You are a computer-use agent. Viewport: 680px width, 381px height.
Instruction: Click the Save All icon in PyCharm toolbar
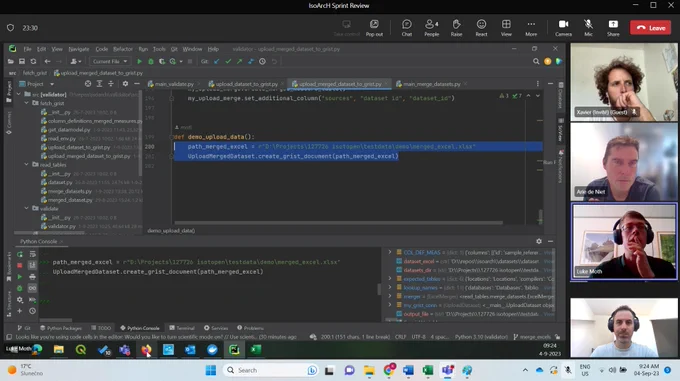(x=22, y=62)
